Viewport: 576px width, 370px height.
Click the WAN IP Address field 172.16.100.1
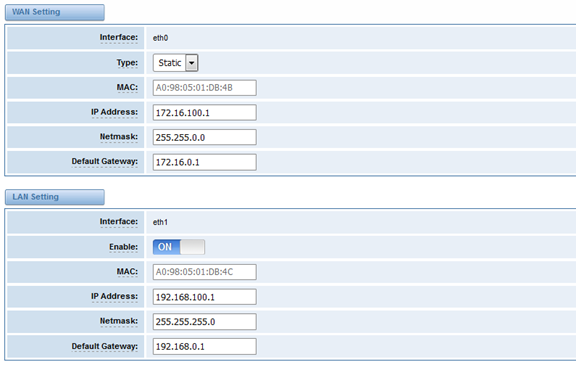(x=205, y=112)
